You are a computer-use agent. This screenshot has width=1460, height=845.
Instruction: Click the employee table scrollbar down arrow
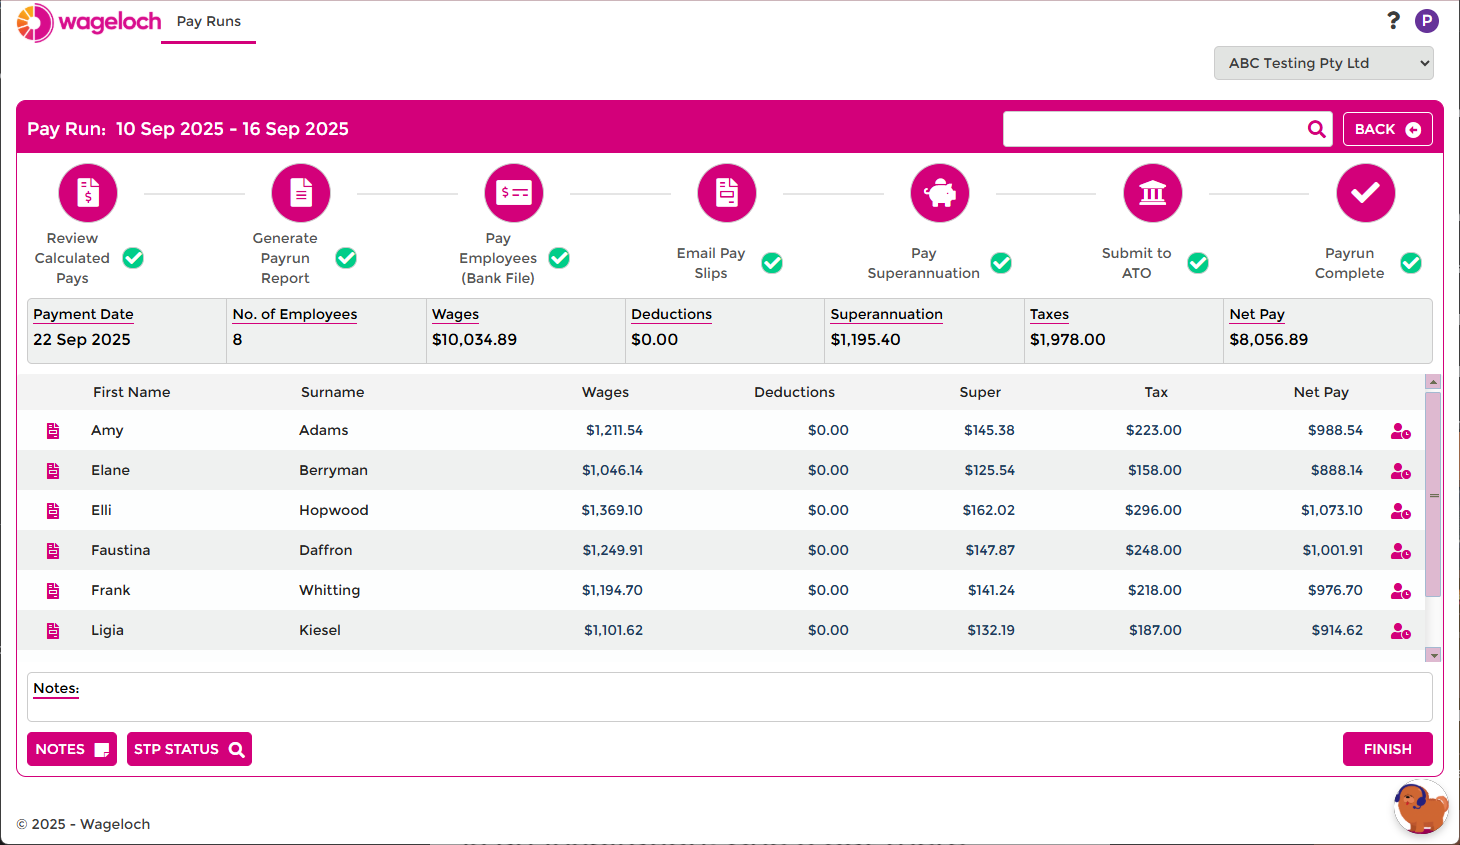point(1434,655)
